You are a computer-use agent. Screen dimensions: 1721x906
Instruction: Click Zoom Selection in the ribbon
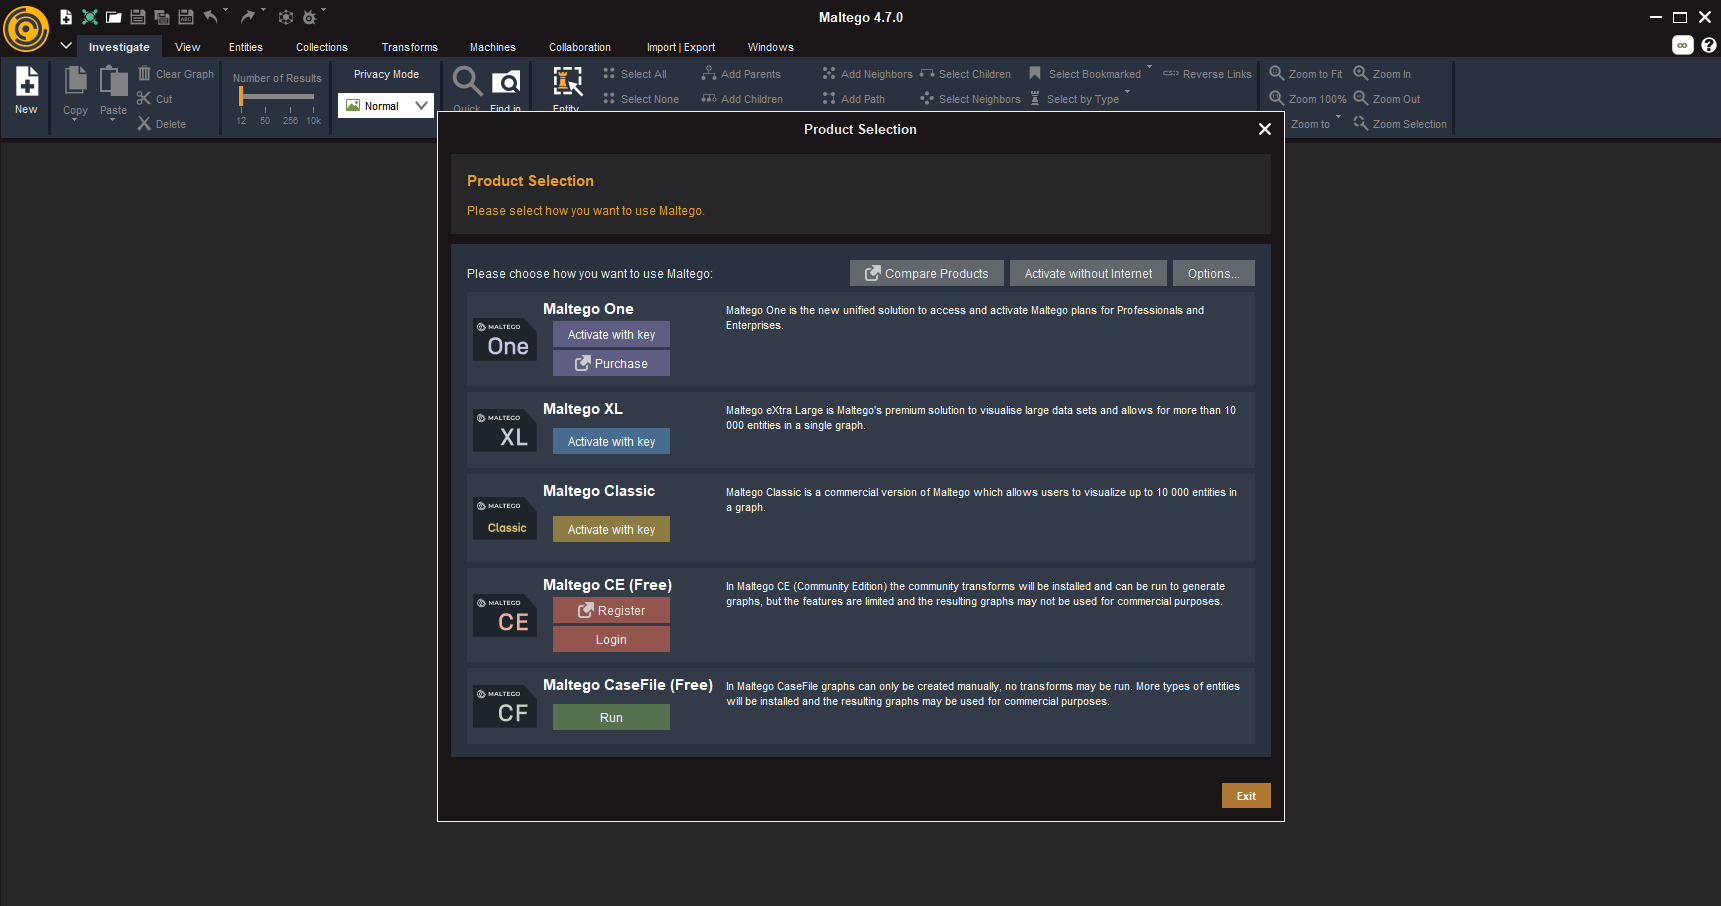(x=1400, y=124)
